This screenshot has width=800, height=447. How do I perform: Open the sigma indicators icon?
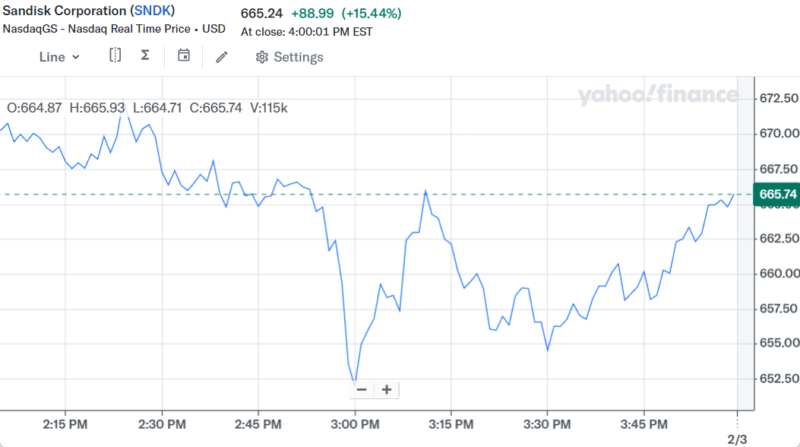(x=145, y=56)
